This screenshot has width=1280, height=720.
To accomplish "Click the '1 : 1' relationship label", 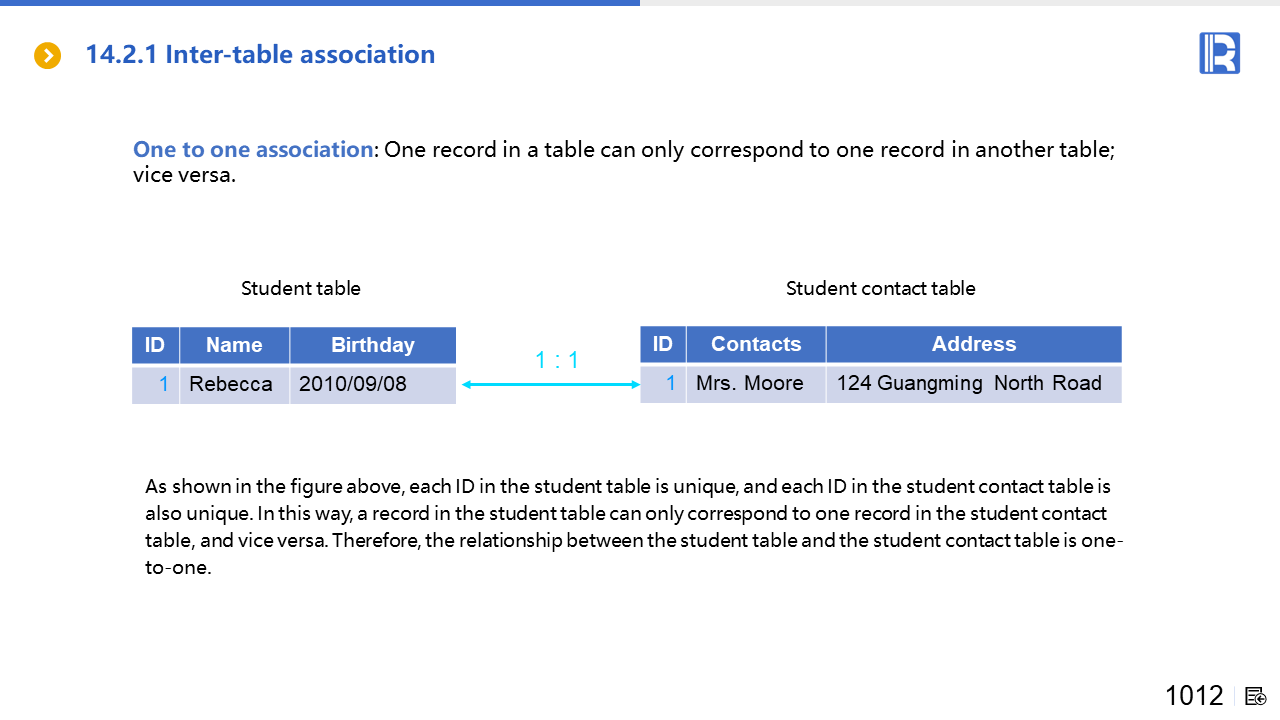I will coord(557,360).
